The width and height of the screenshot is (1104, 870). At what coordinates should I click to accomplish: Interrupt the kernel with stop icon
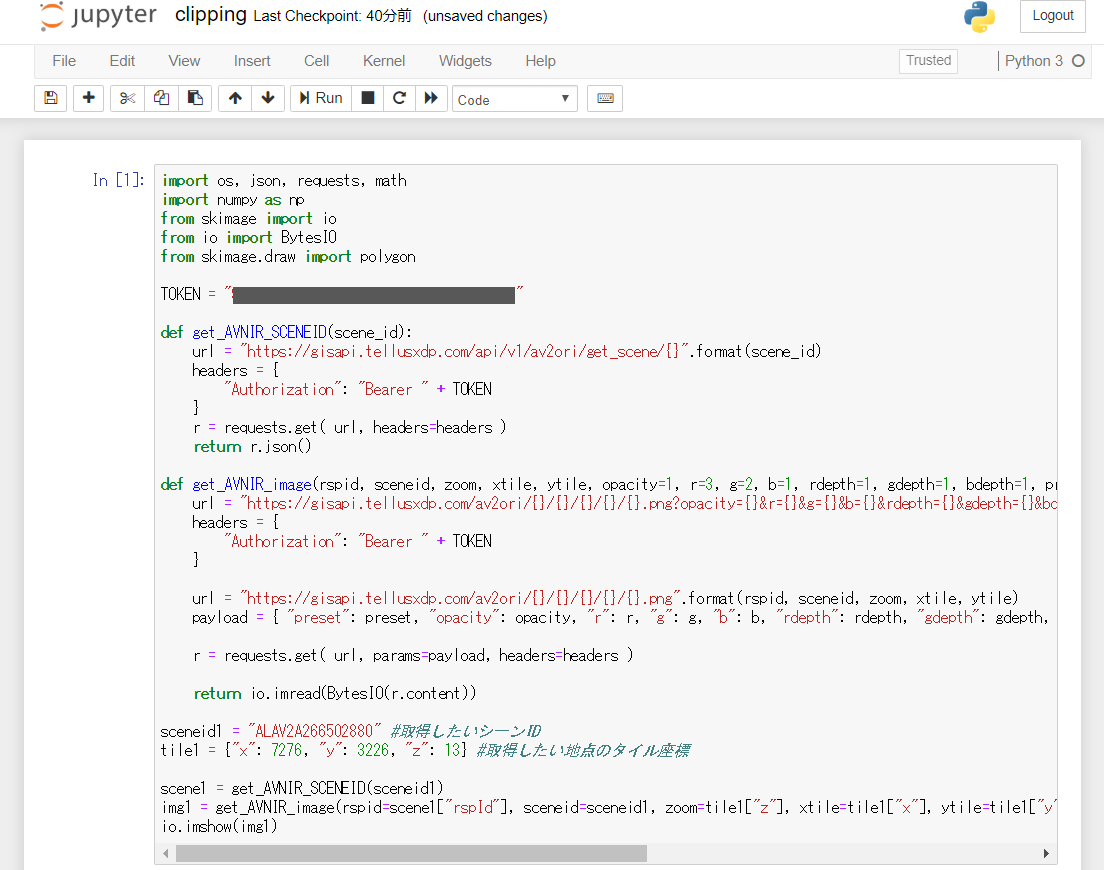tap(368, 98)
